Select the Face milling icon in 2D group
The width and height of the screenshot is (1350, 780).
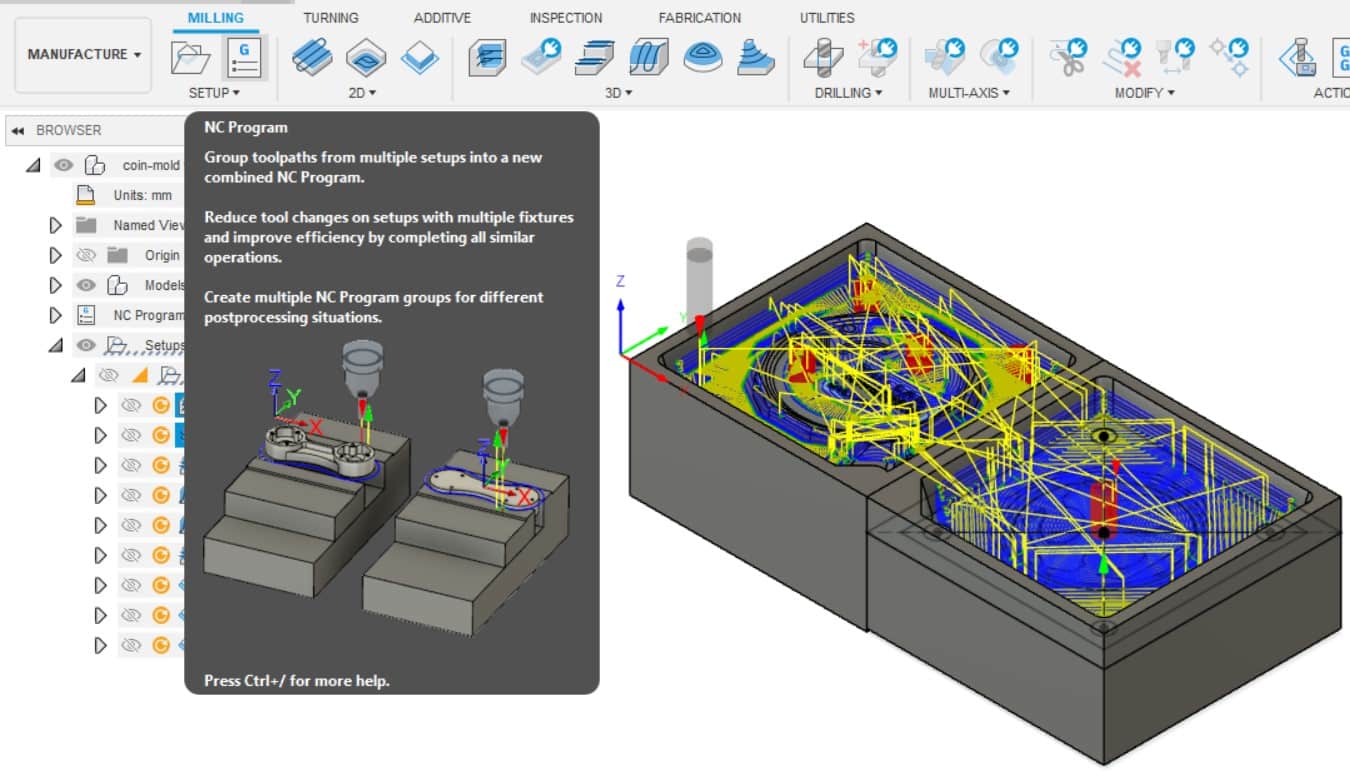coord(420,57)
